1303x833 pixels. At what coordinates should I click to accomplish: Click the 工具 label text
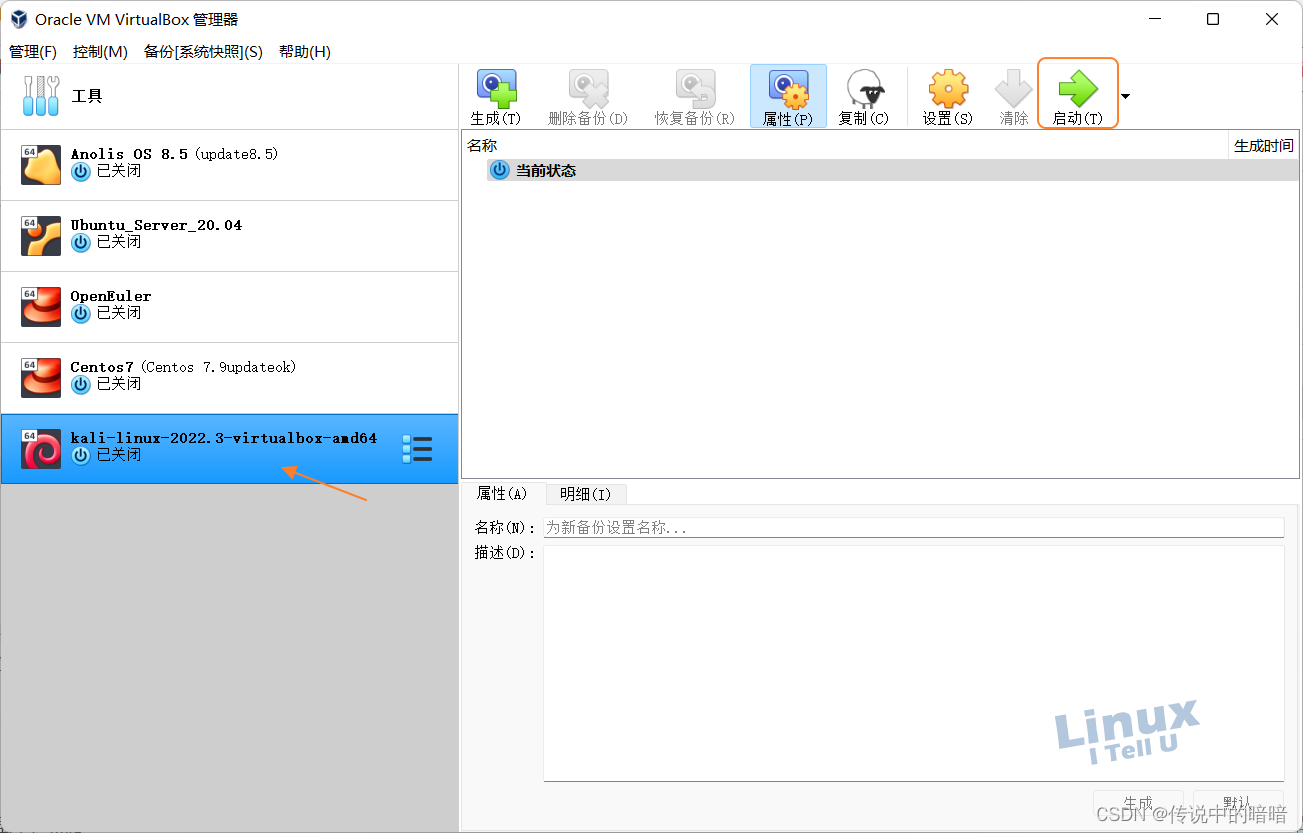coord(87,96)
